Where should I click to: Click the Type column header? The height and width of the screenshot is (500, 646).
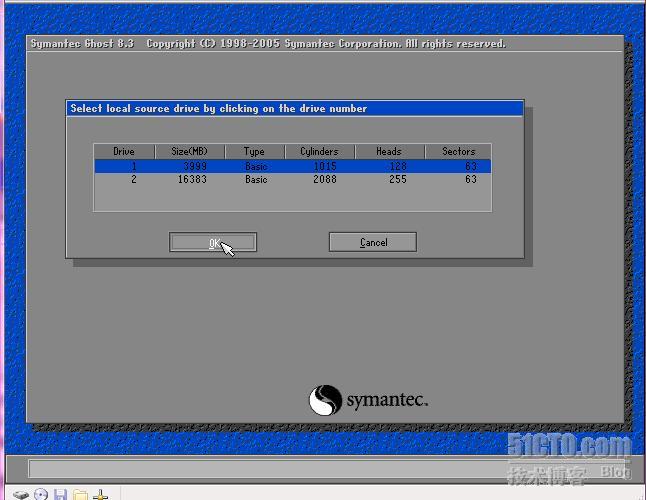tap(254, 152)
